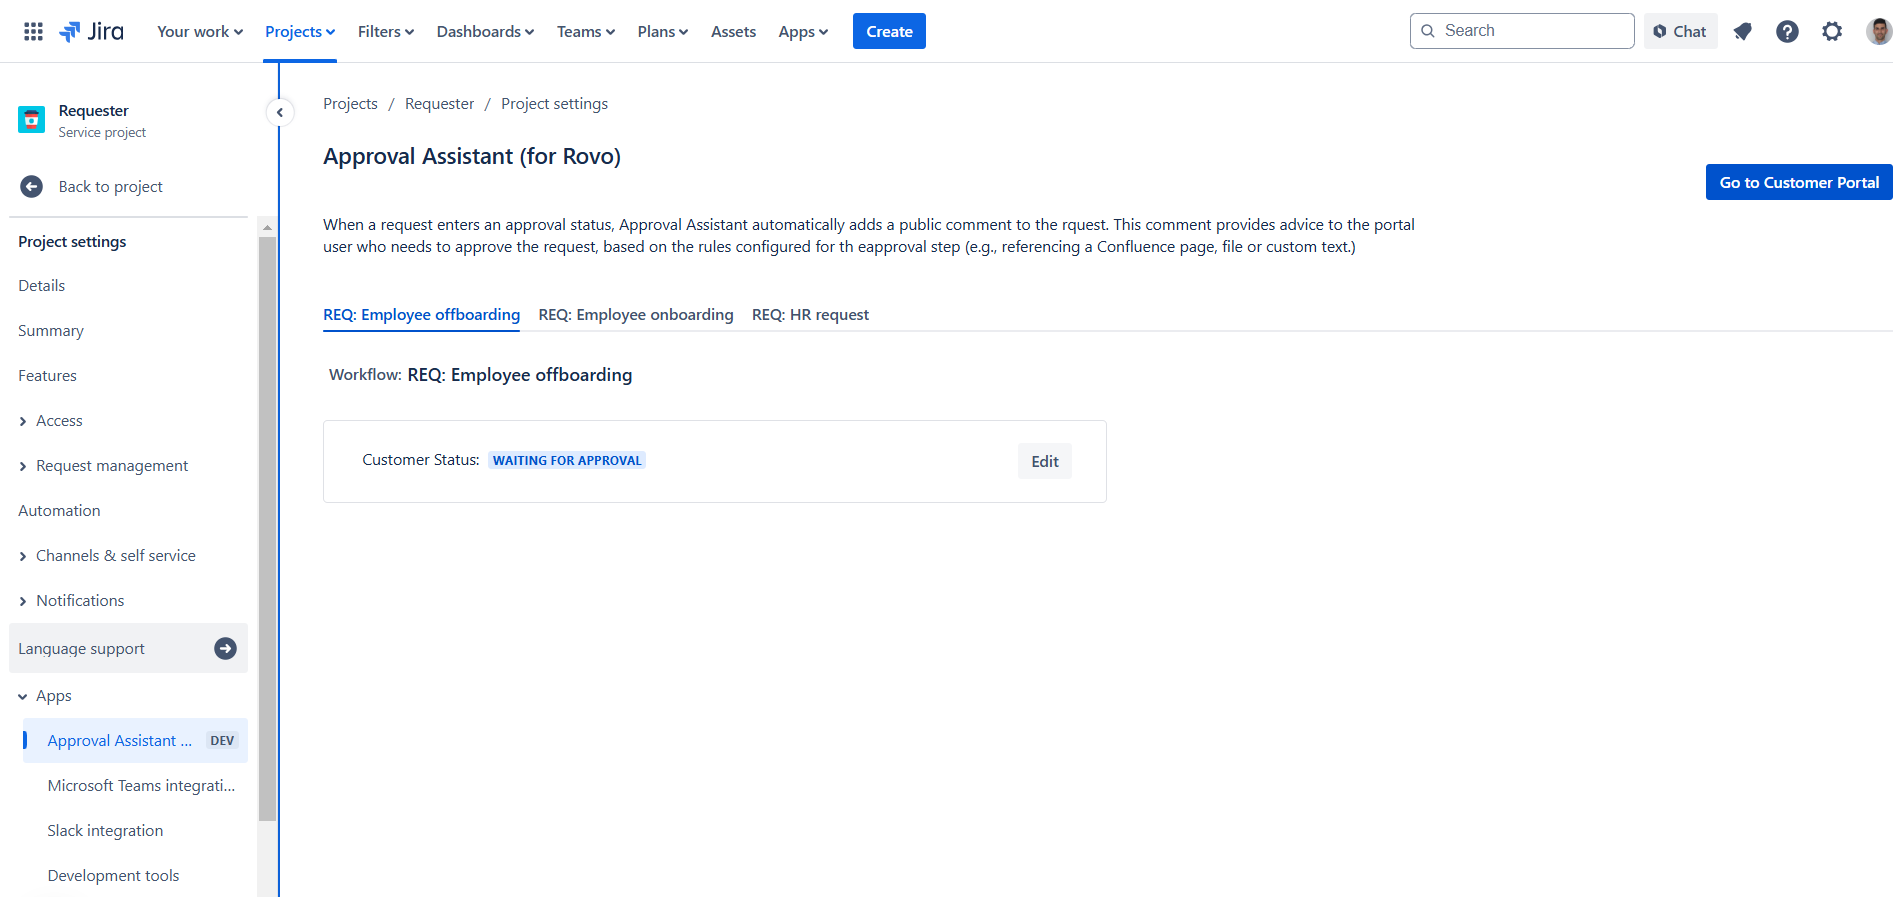Open the Apps dropdown in top navigation
Screen dimensions: 1893x897
point(803,31)
